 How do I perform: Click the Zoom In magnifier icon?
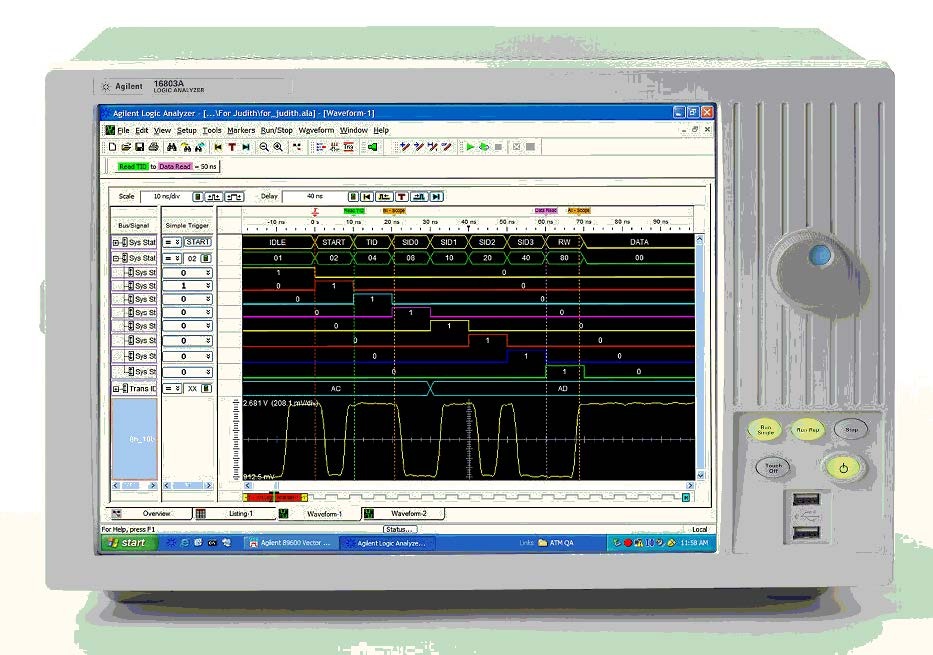point(277,147)
